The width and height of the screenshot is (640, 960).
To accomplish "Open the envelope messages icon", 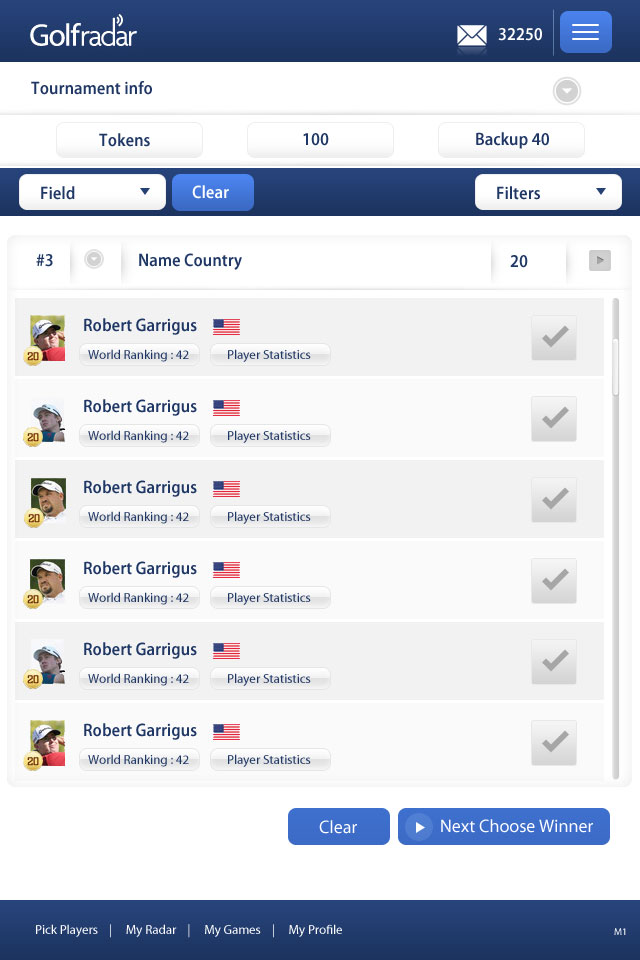I will point(472,35).
